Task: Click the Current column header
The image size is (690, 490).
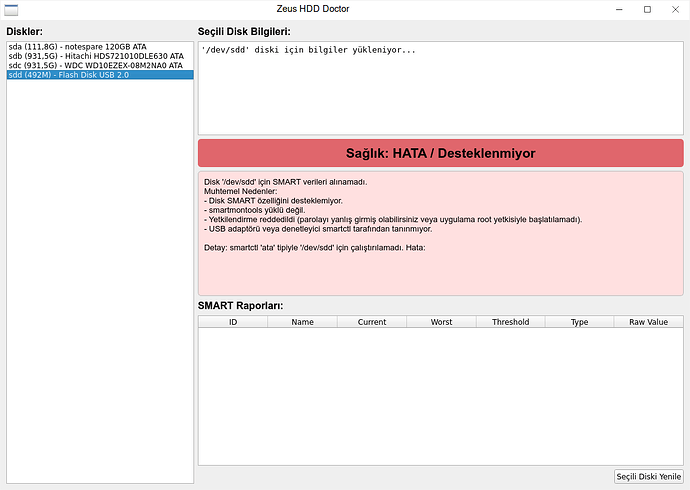Action: pyautogui.click(x=372, y=322)
